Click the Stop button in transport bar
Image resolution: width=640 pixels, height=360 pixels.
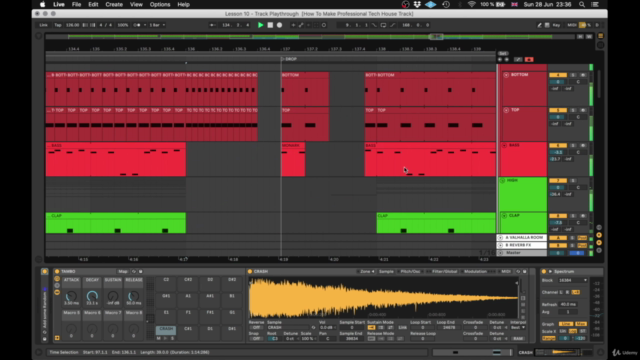[270, 25]
